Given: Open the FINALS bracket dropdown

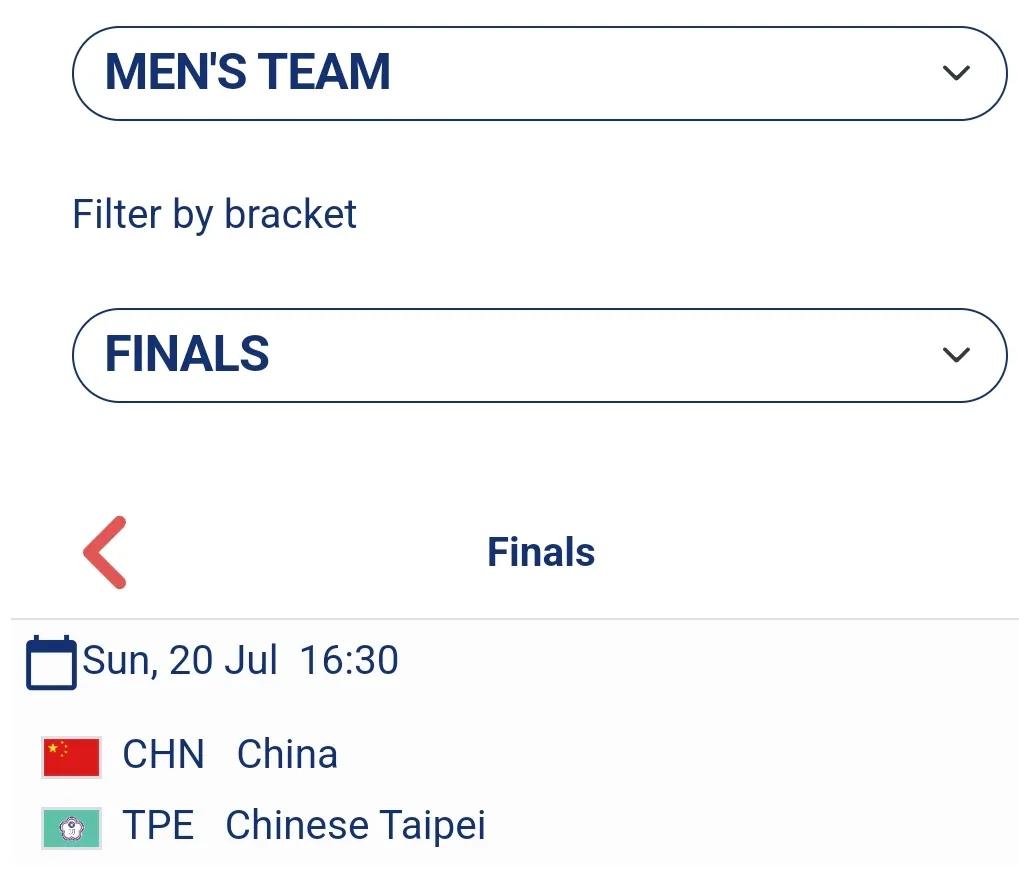Looking at the screenshot, I should [x=539, y=356].
